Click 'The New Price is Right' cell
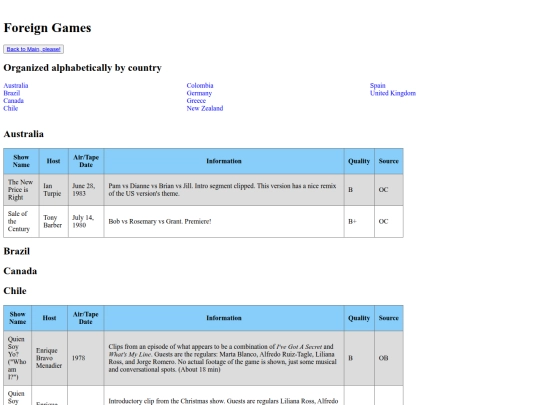The height and width of the screenshot is (405, 540). (21, 190)
